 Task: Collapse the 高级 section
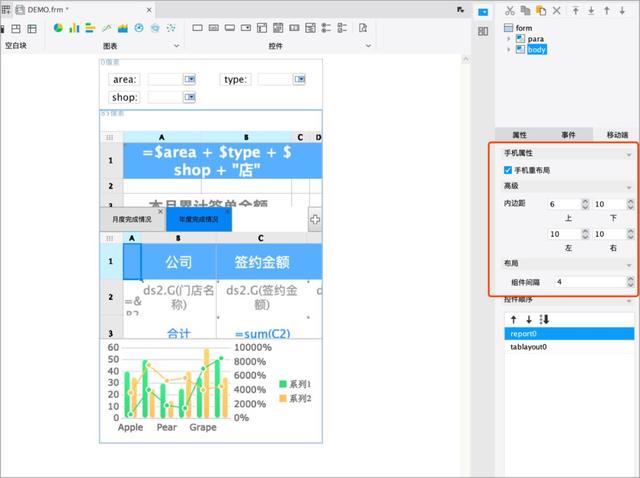click(x=629, y=187)
